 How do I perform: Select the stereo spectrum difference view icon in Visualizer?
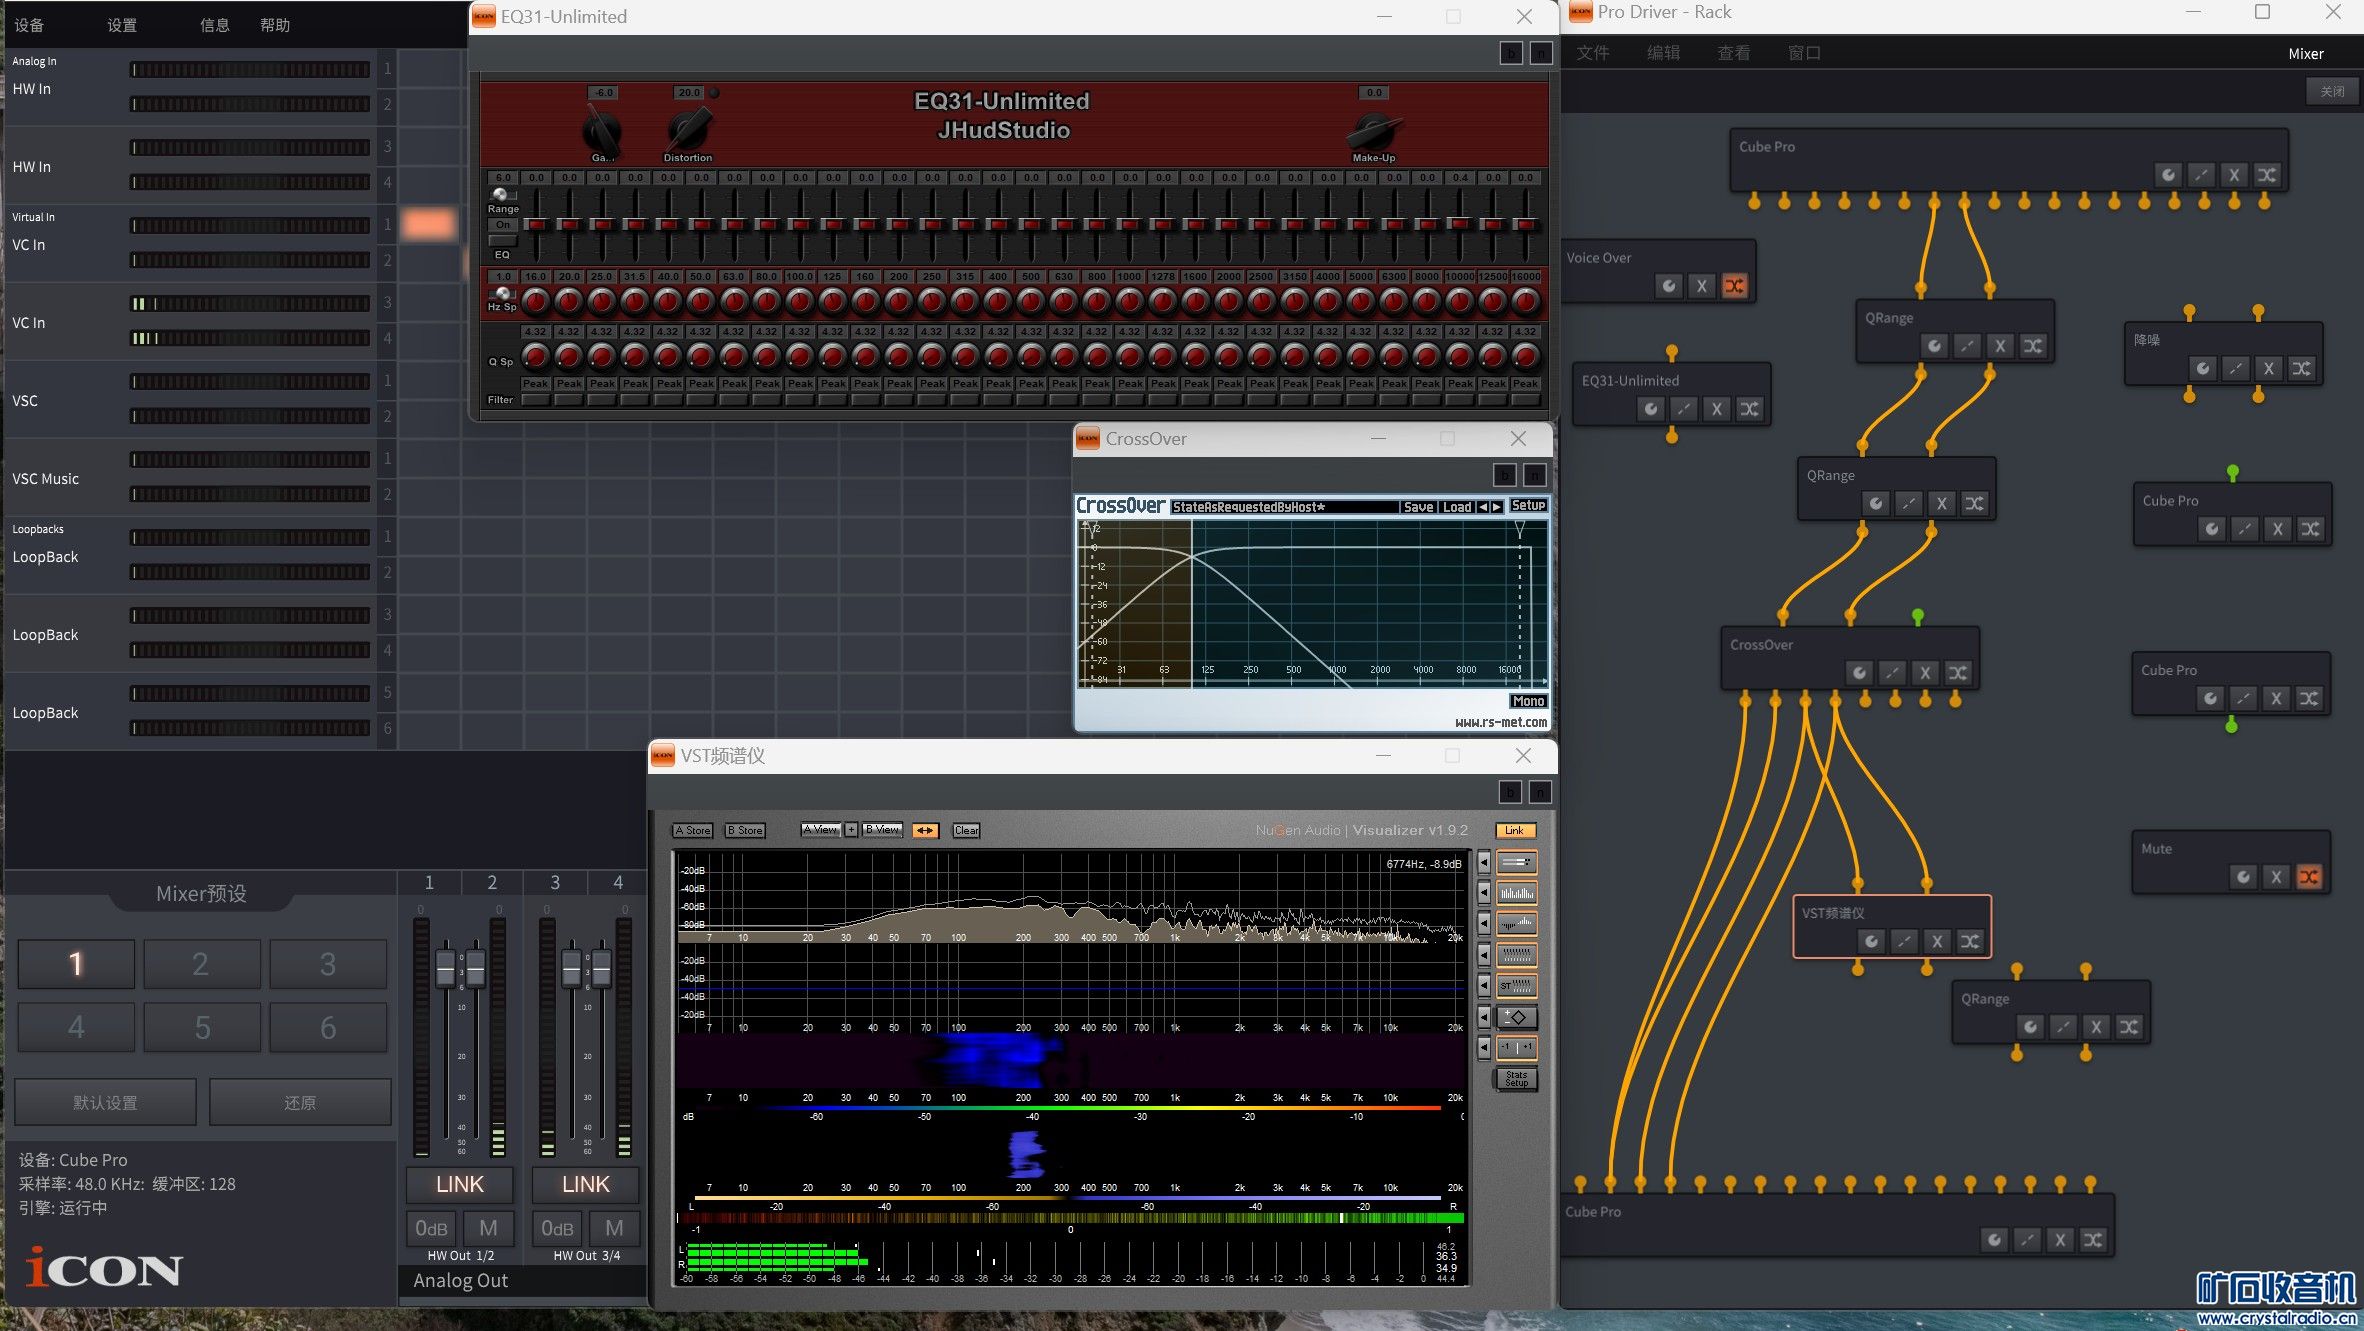click(x=1516, y=924)
